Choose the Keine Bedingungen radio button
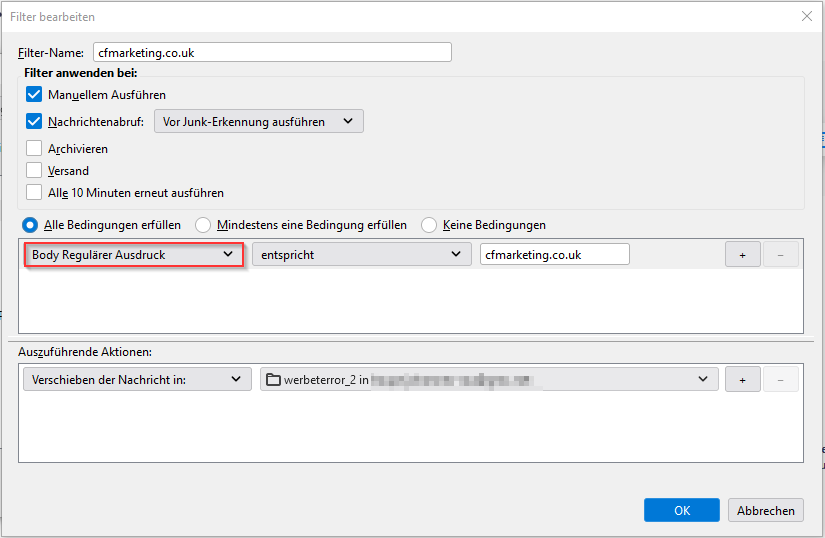 pos(428,225)
